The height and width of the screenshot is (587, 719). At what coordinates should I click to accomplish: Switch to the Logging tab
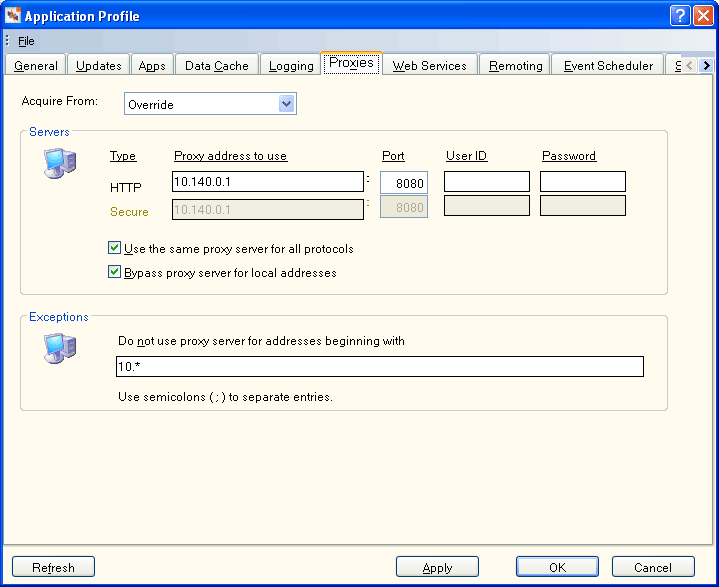(x=291, y=66)
